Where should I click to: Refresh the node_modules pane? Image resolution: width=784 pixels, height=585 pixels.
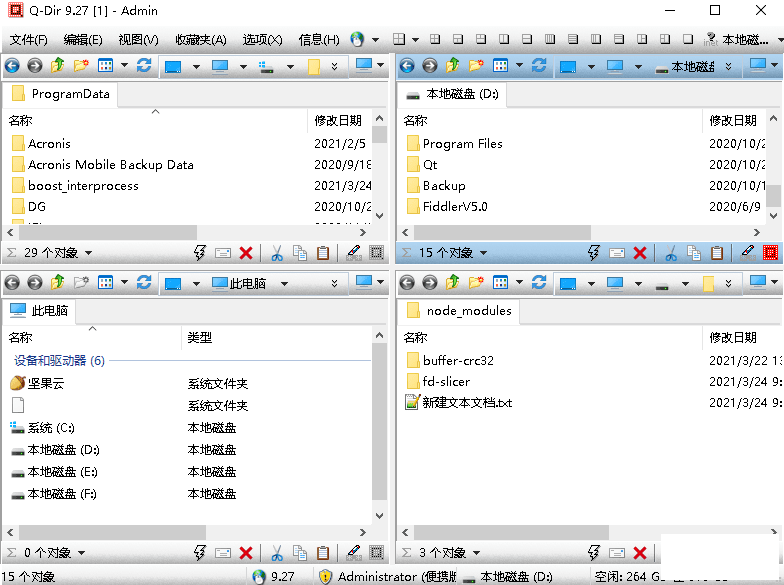539,283
